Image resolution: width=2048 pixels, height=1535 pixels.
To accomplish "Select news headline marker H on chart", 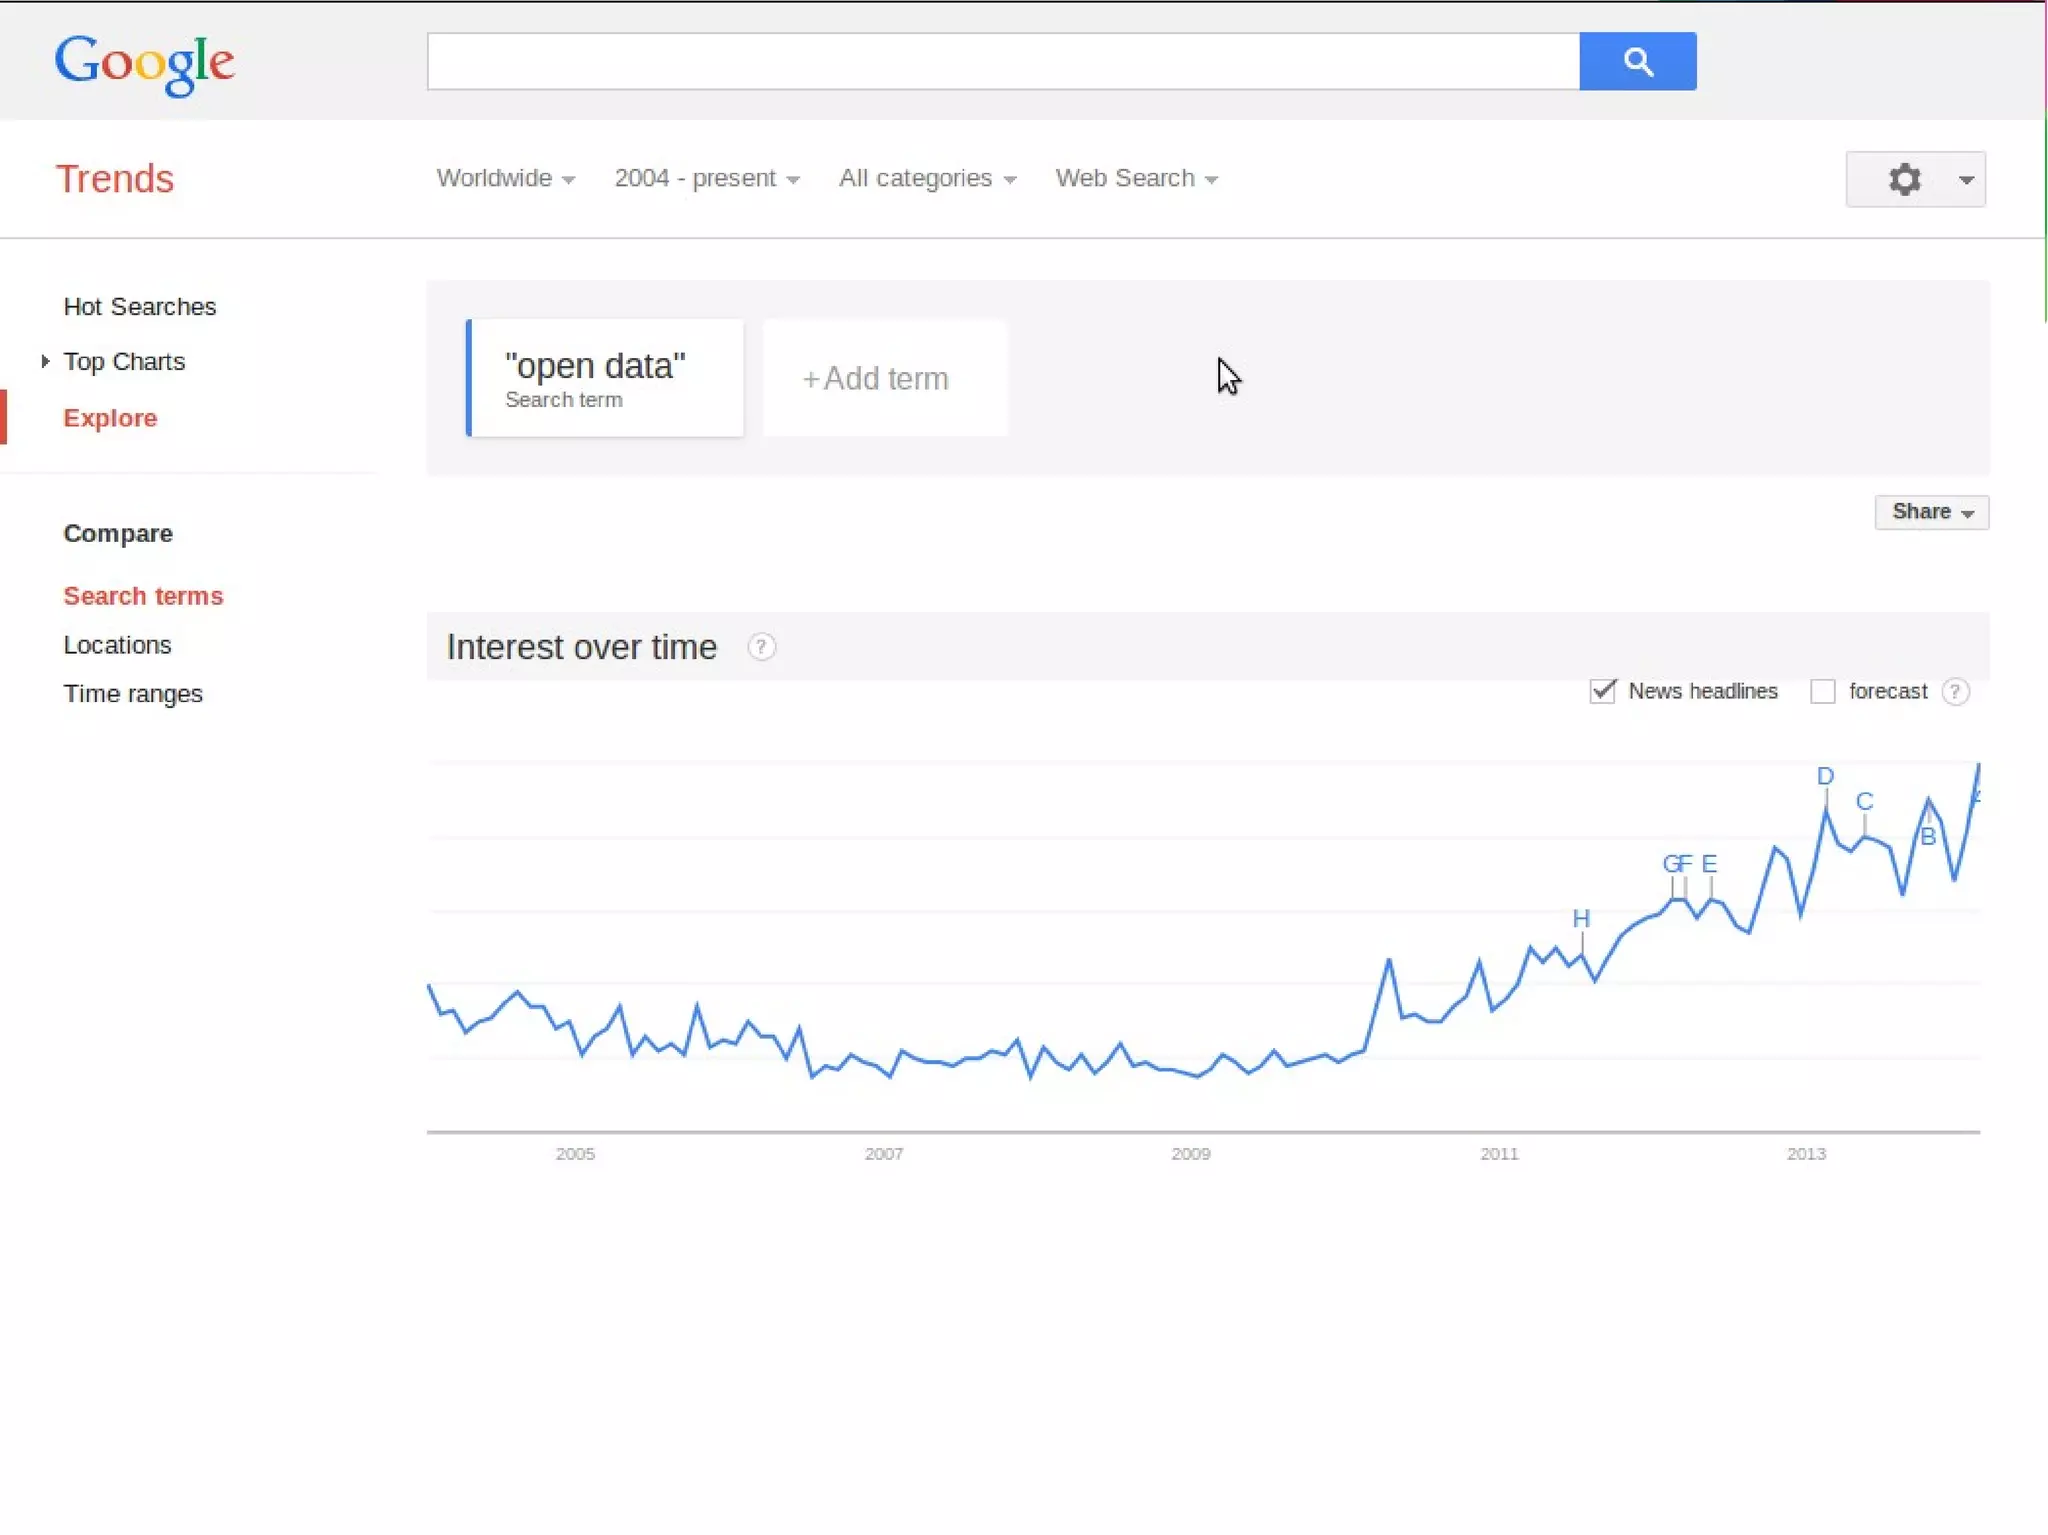I will coord(1580,918).
